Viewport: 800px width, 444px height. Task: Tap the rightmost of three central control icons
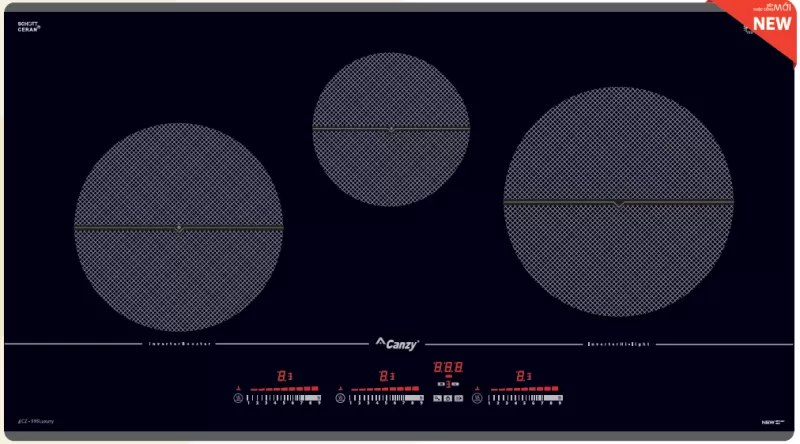pos(459,399)
